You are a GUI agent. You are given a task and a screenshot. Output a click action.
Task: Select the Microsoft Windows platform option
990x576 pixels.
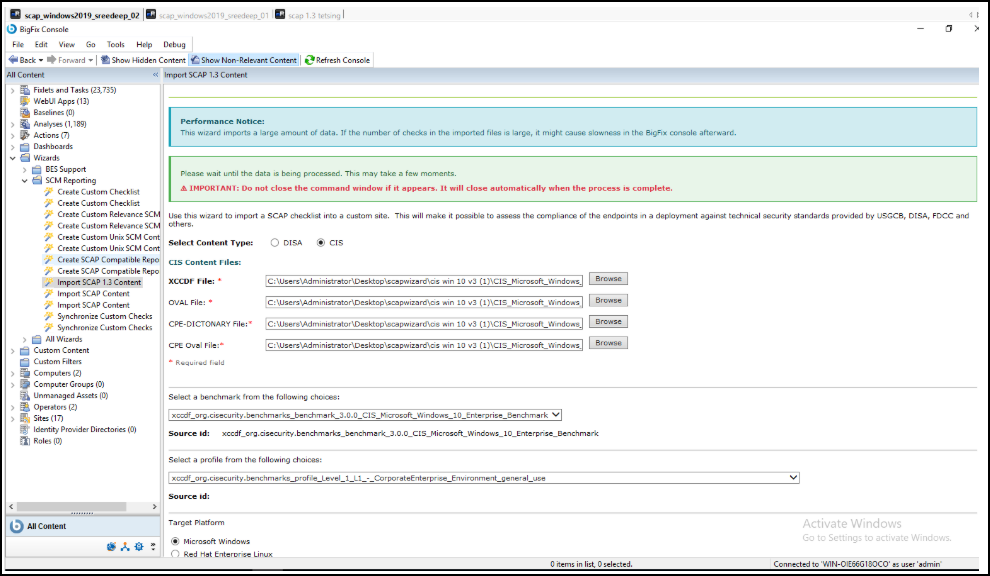click(176, 541)
